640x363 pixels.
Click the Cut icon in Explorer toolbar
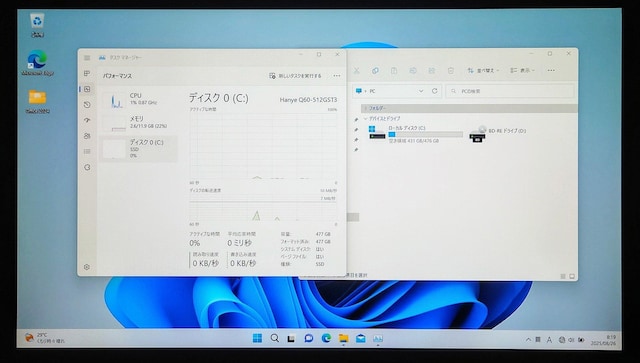[356, 71]
